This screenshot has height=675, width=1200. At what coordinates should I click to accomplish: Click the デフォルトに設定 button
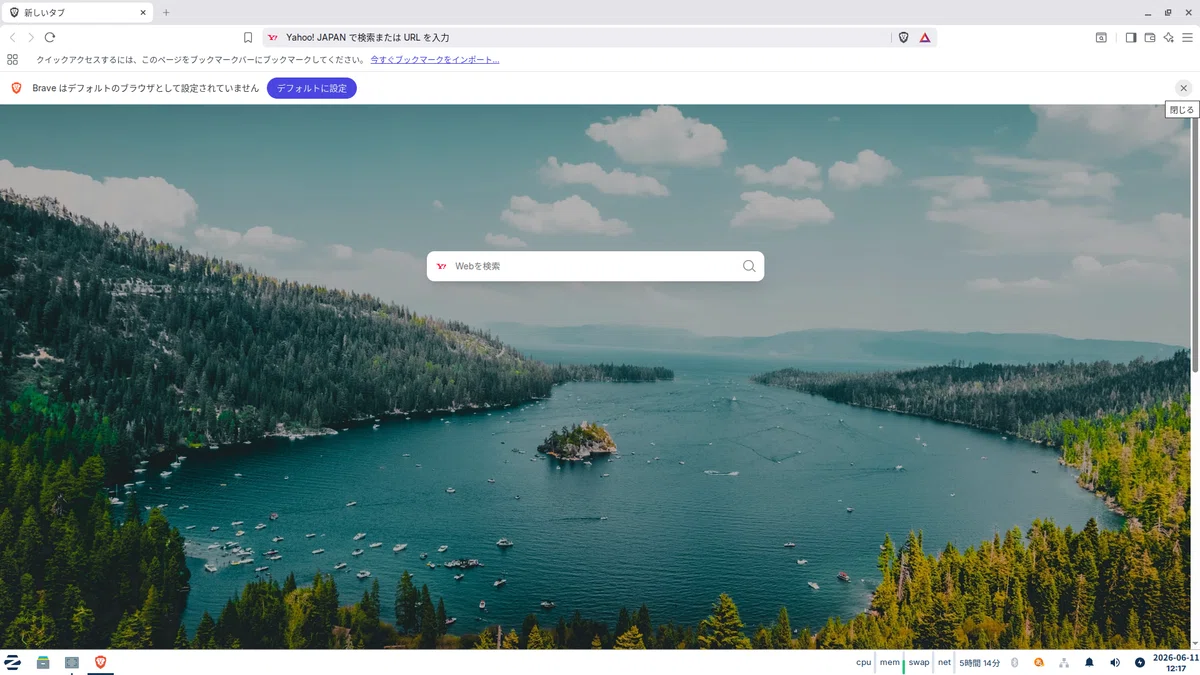pyautogui.click(x=311, y=88)
